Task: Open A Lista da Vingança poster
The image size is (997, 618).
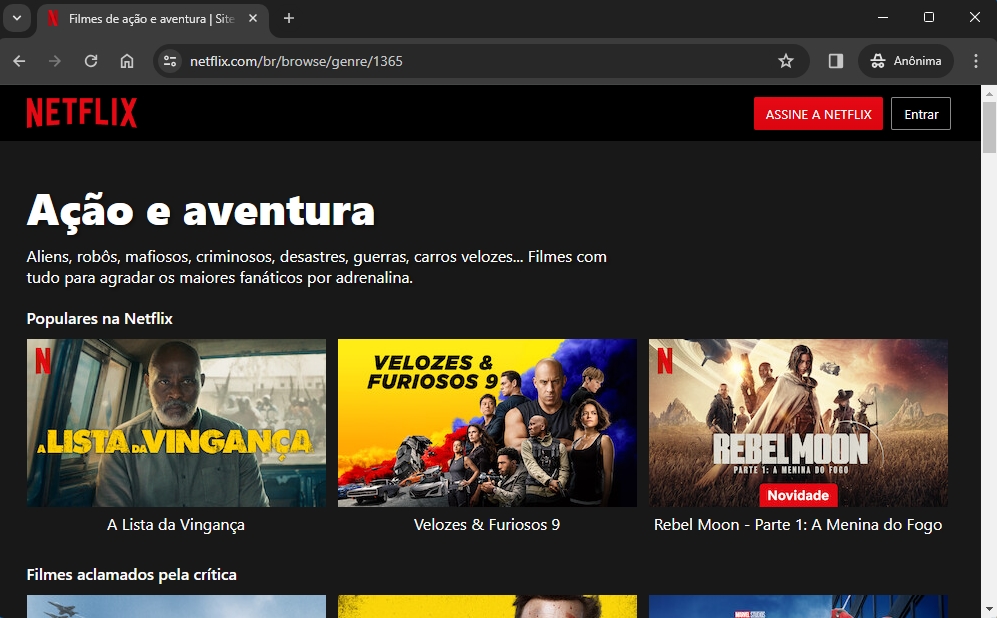Action: pos(176,423)
